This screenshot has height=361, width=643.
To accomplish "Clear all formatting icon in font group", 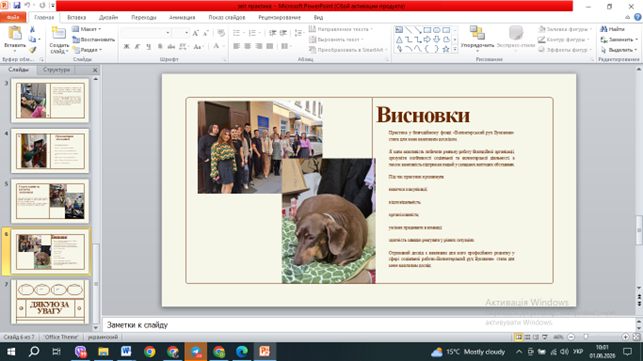I will pyautogui.click(x=221, y=33).
